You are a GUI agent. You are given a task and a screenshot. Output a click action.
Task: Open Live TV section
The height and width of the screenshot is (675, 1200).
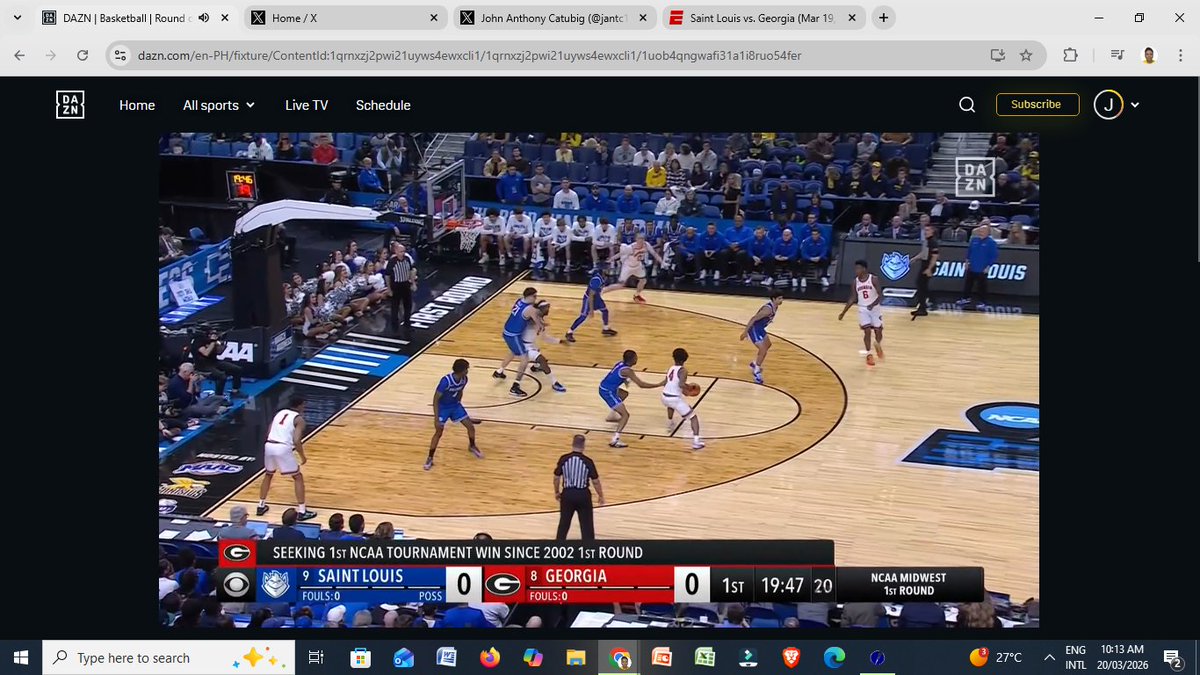coord(306,105)
